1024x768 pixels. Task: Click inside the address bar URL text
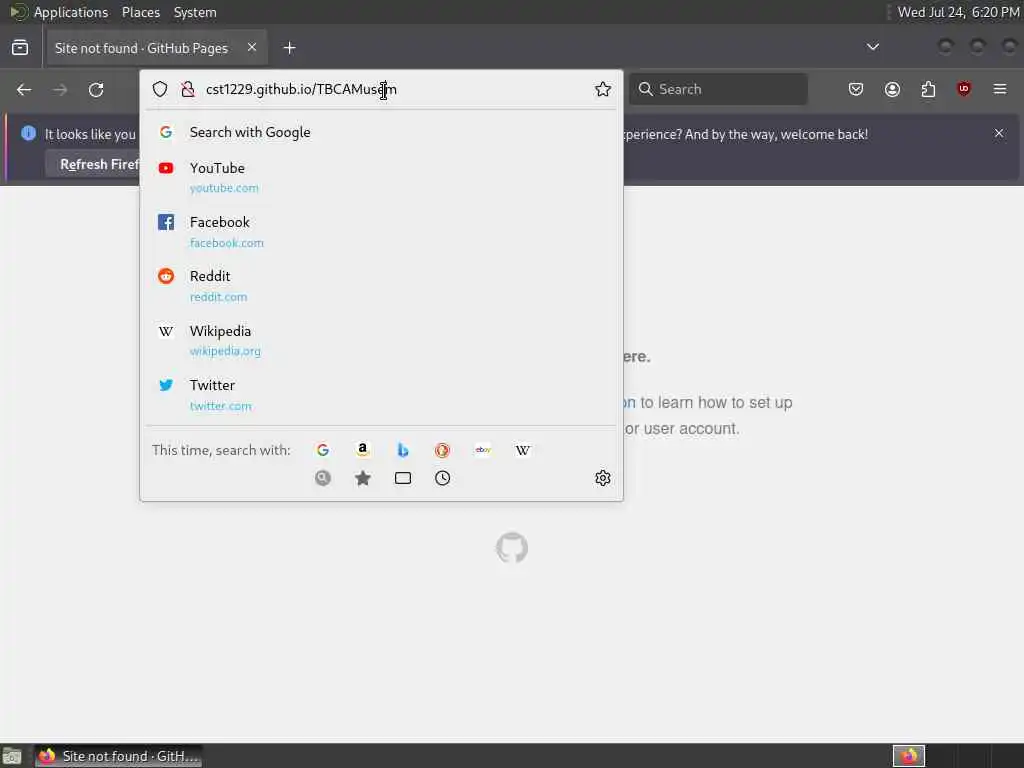[301, 89]
